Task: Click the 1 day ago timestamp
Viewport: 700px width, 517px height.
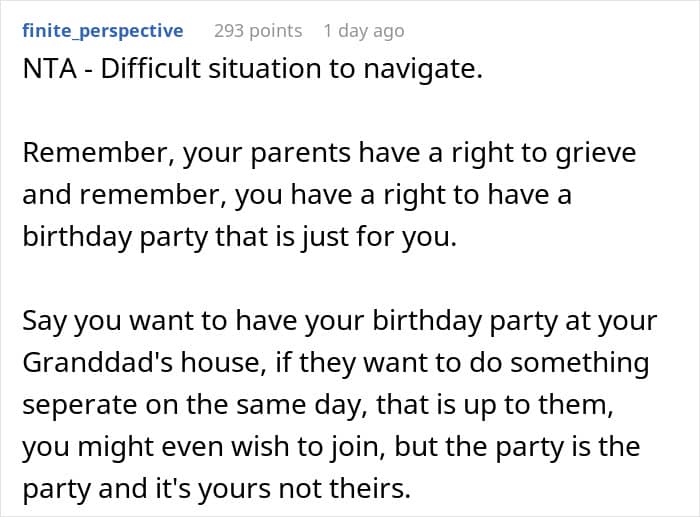Action: click(364, 31)
